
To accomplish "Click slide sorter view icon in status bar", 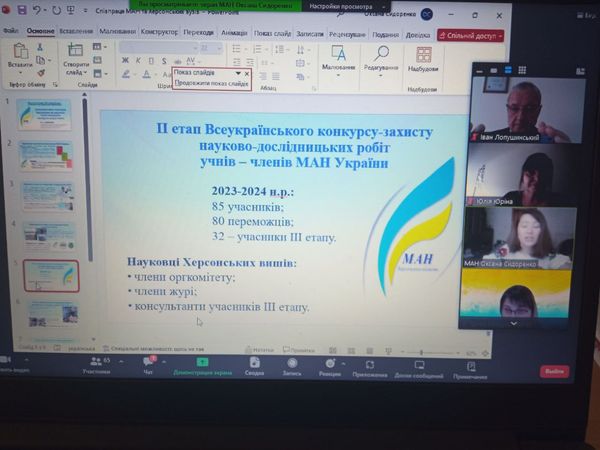I will [351, 350].
